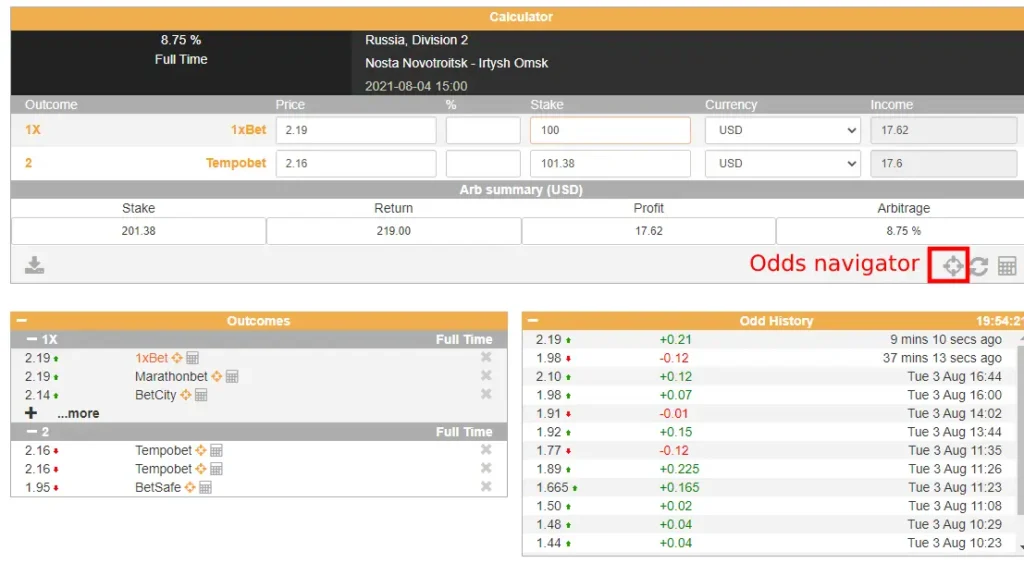Open the Odds navigator crosshair icon

952,266
